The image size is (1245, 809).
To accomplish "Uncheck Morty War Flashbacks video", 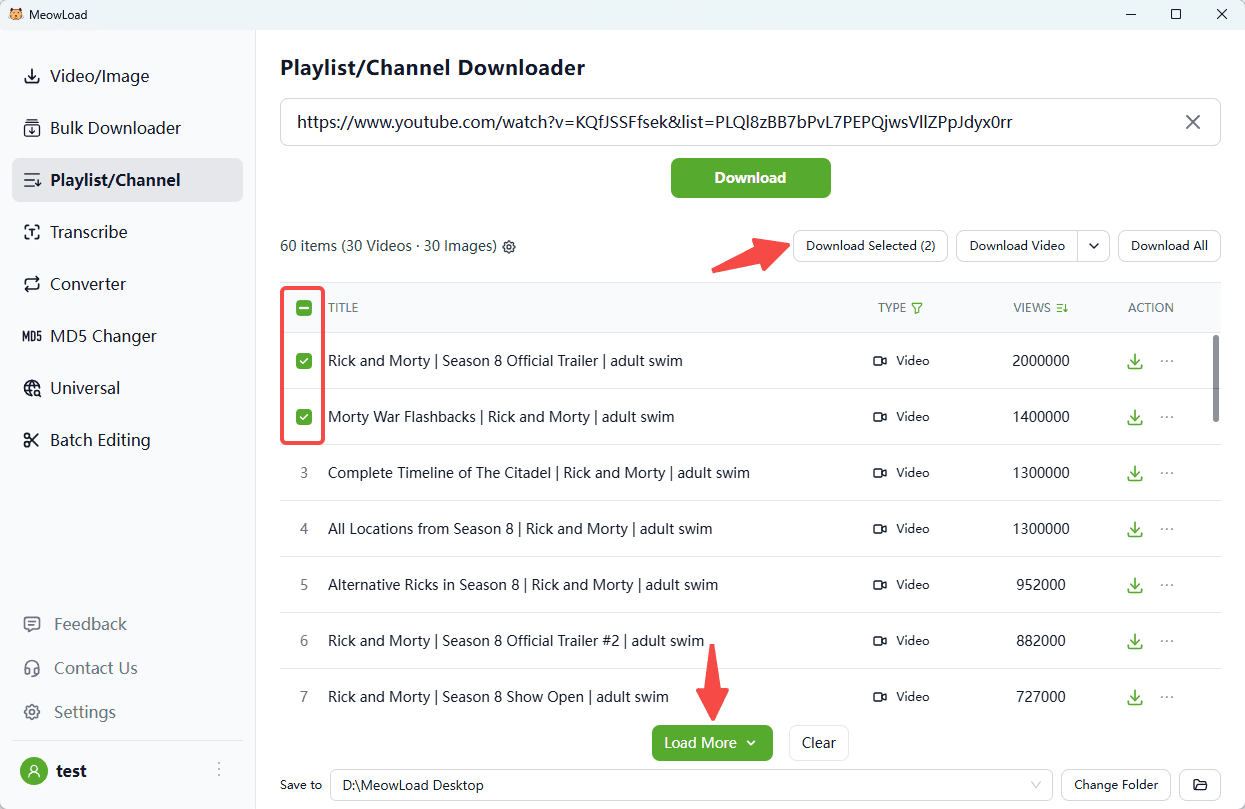I will coord(304,417).
